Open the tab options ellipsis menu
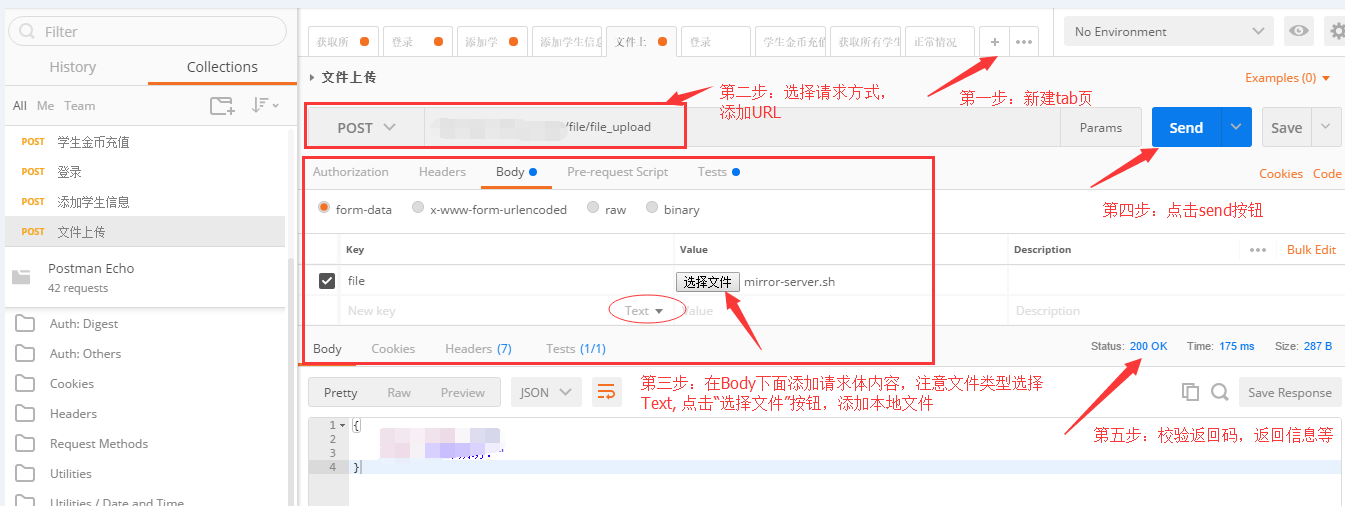 pos(1024,42)
